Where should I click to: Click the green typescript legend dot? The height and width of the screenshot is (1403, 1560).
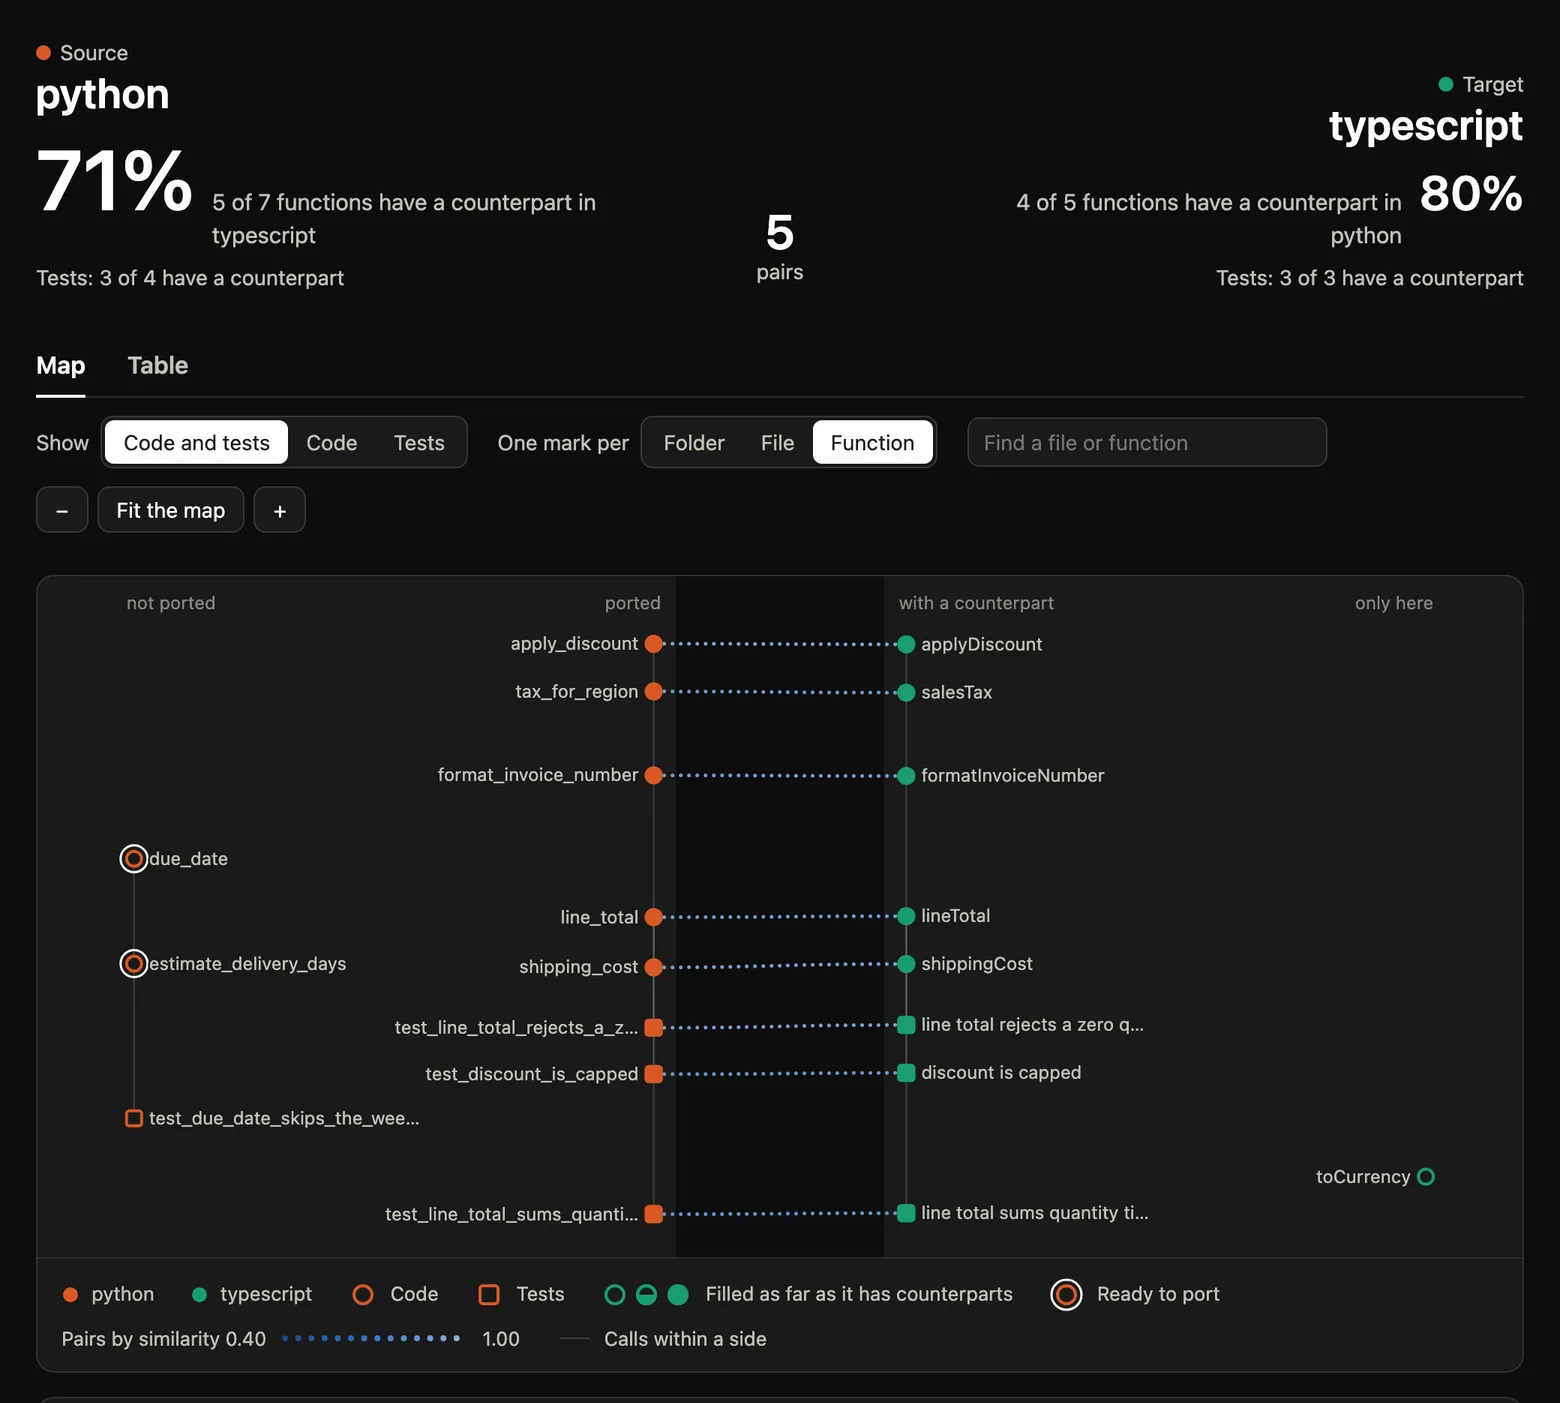[199, 1294]
